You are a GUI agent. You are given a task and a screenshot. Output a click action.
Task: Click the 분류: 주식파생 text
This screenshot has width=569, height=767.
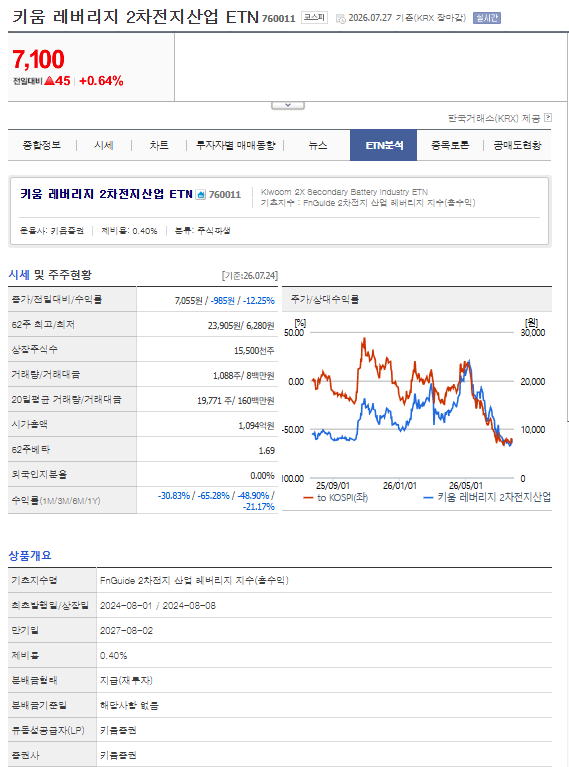click(203, 230)
